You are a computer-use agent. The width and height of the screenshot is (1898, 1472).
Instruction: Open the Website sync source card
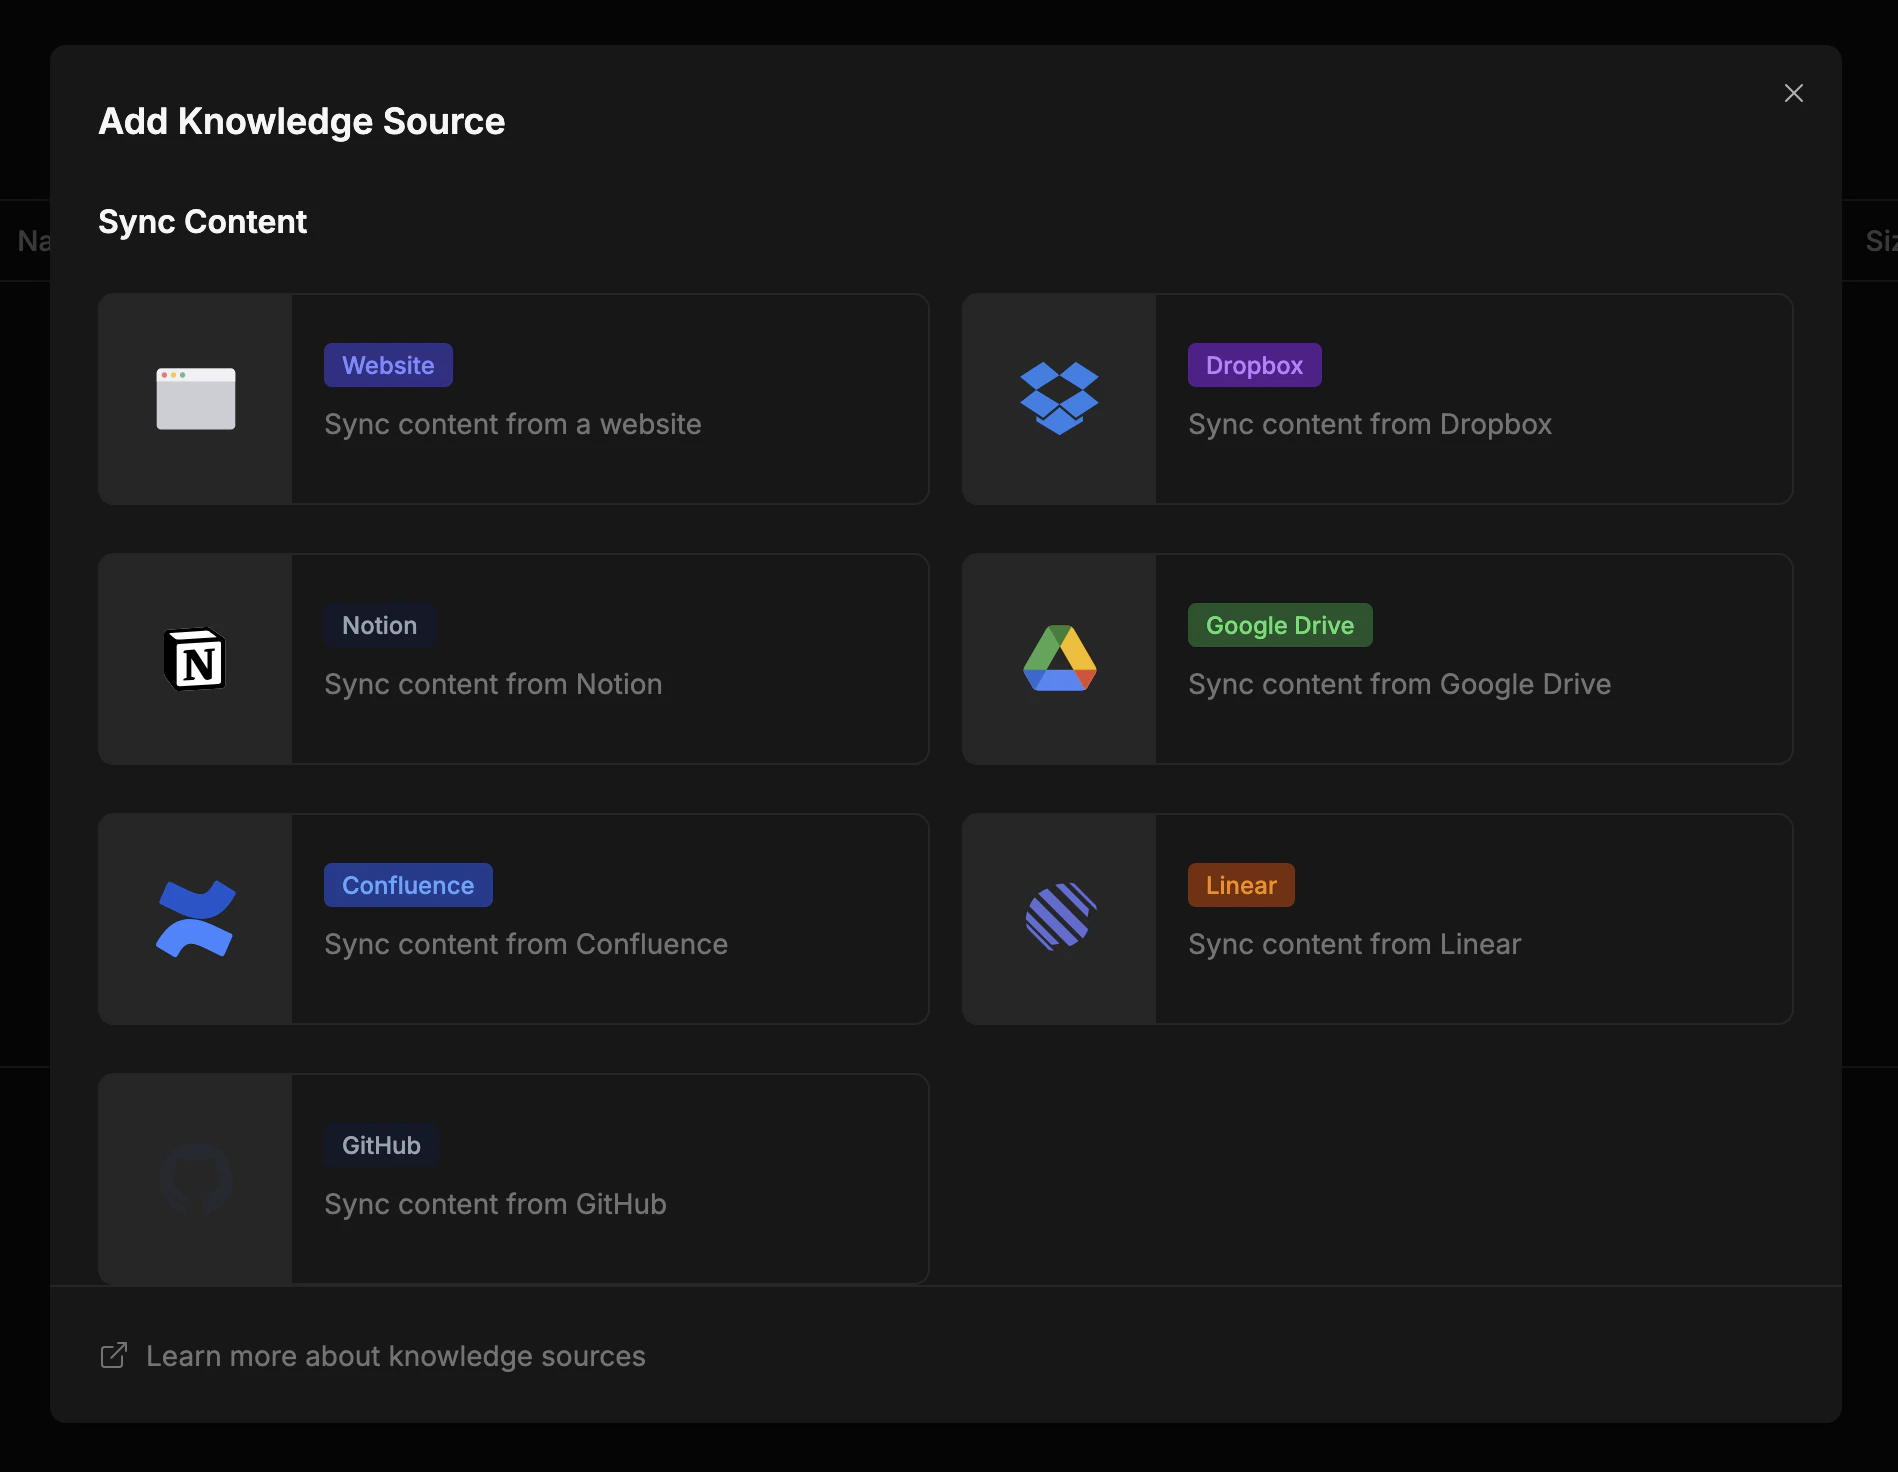click(610, 399)
